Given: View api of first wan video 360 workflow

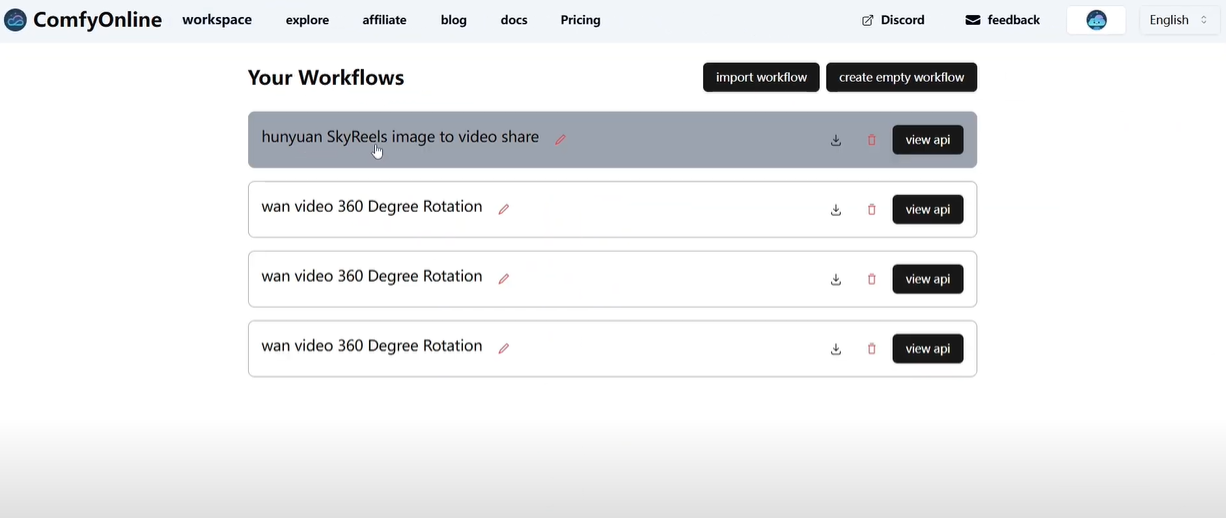Looking at the screenshot, I should [928, 209].
